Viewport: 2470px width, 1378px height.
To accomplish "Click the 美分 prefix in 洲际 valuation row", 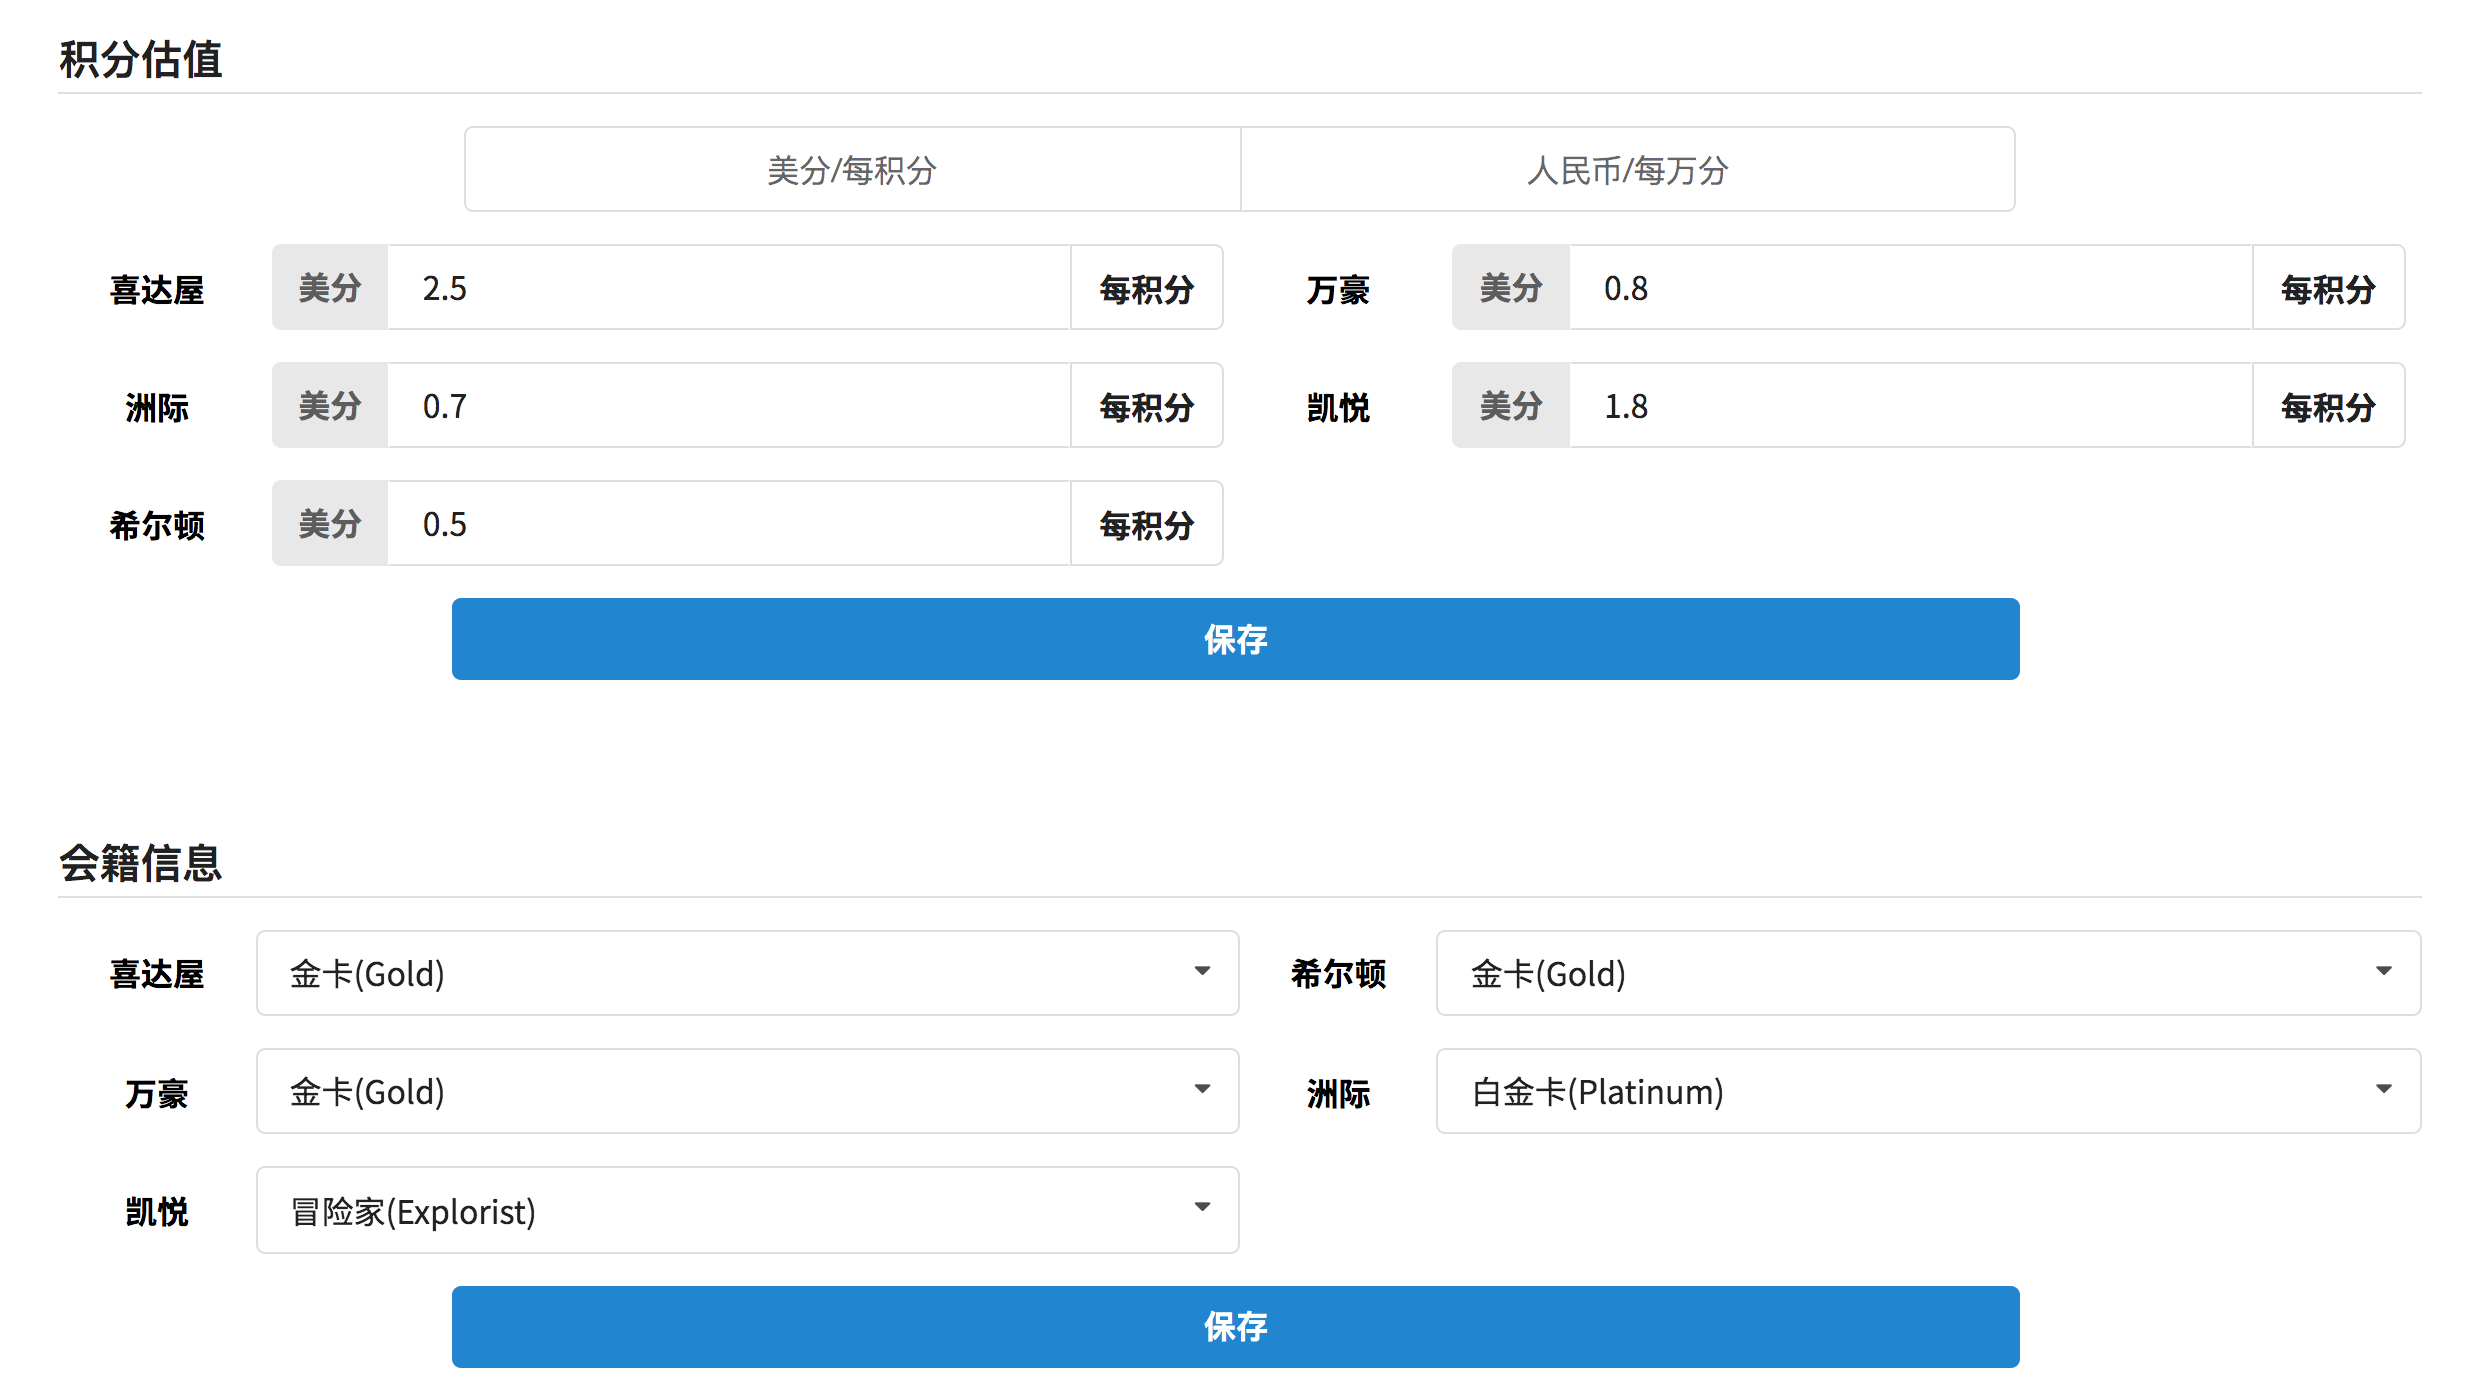I will point(330,406).
